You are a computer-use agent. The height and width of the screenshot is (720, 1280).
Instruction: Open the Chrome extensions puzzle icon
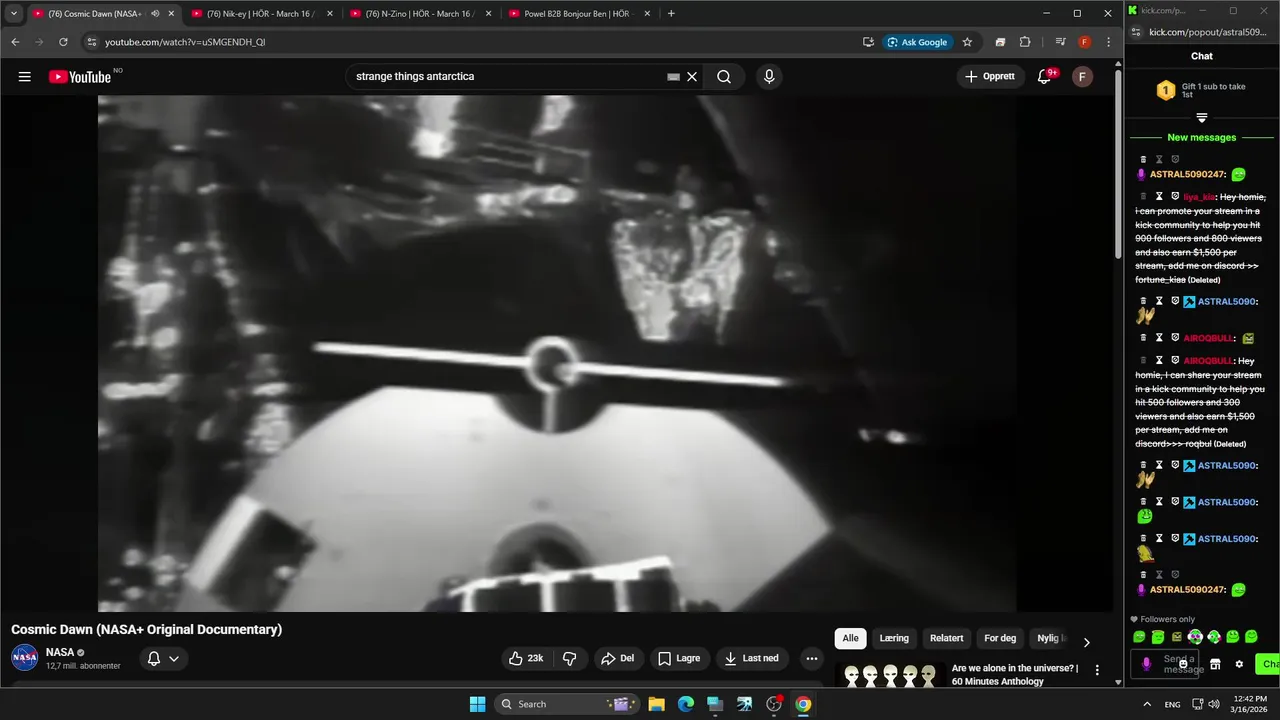coord(1025,42)
